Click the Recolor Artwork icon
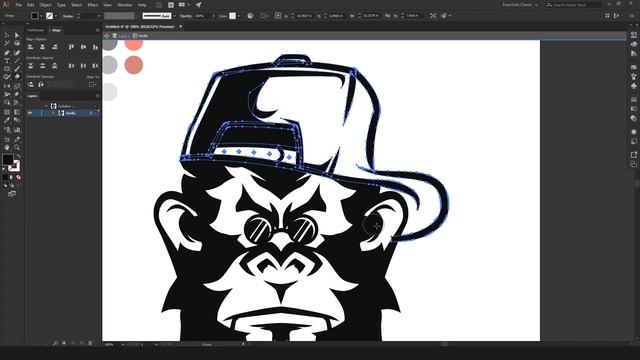640x360 pixels. click(x=250, y=16)
